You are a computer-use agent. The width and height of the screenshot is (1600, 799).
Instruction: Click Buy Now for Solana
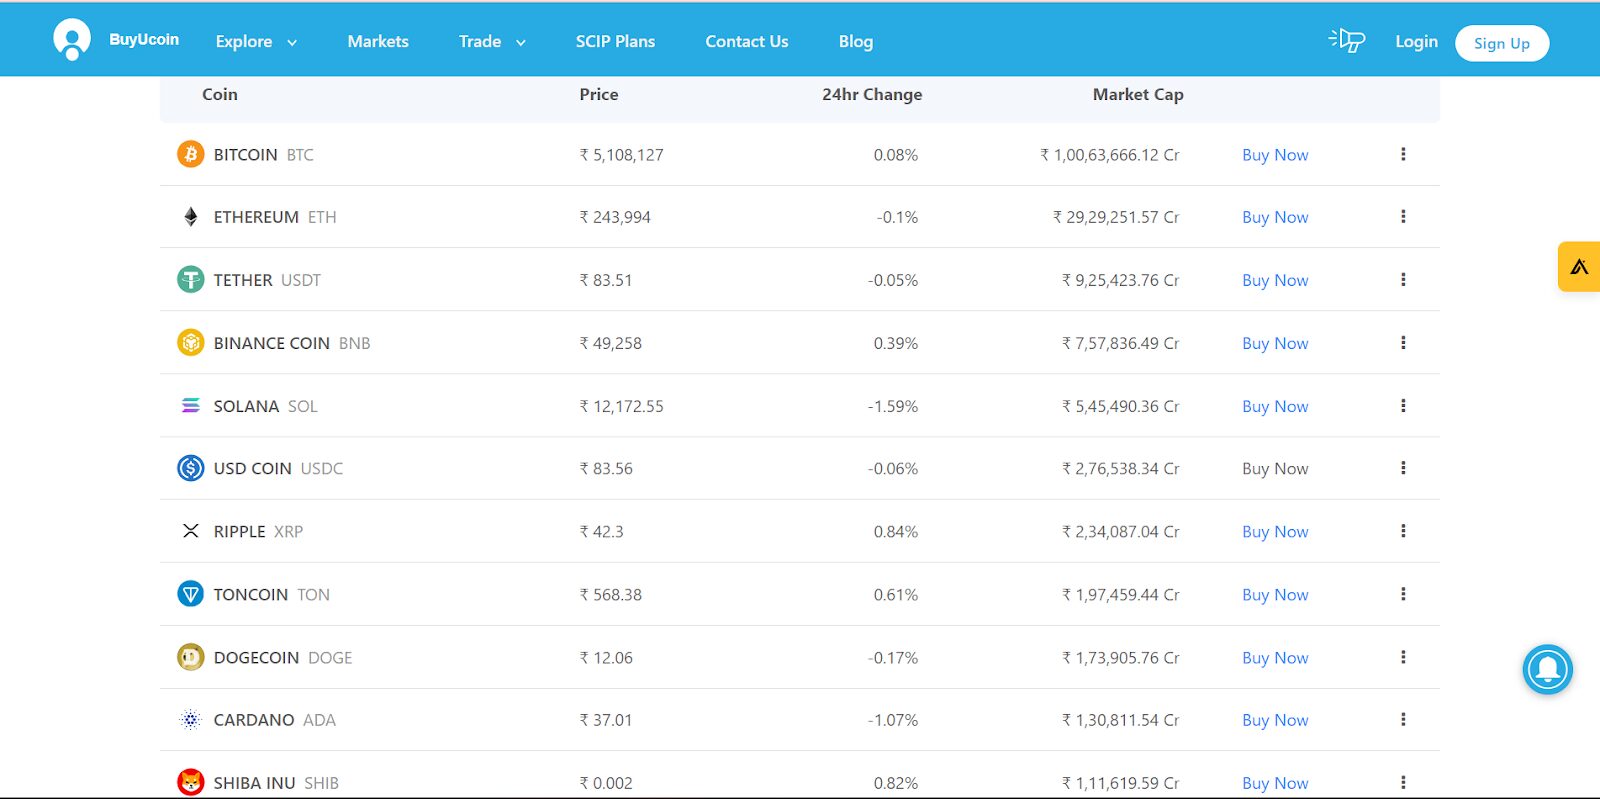[1275, 406]
